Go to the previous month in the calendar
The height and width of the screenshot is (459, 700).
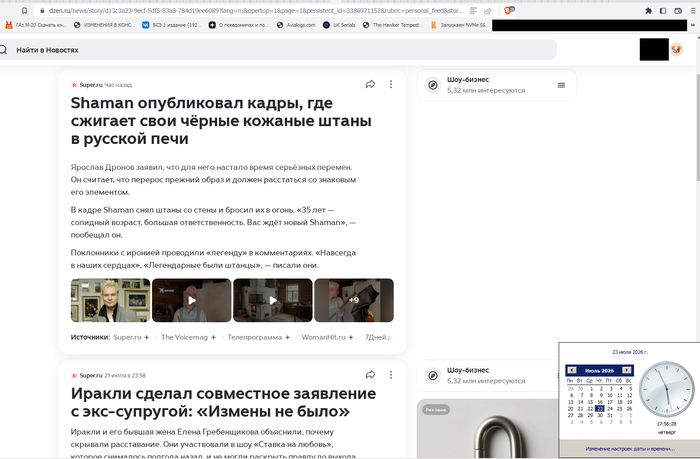click(x=572, y=370)
